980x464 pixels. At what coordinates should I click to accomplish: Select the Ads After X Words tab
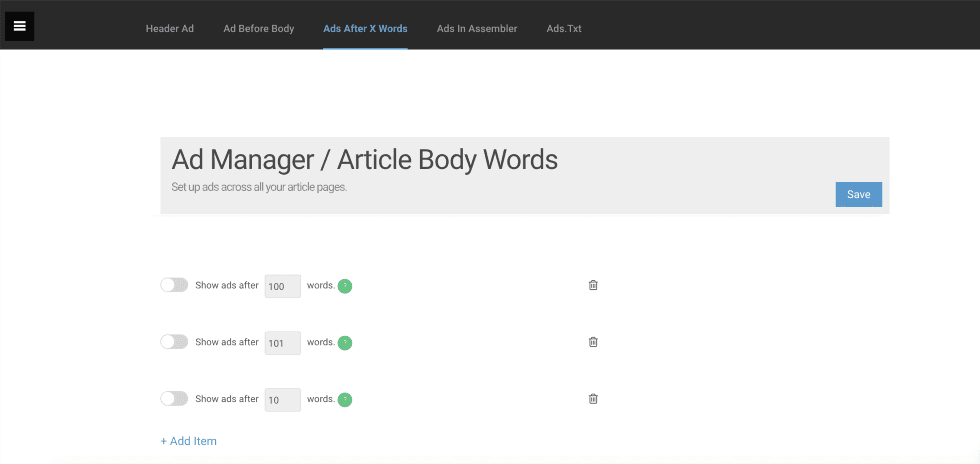pyautogui.click(x=365, y=29)
